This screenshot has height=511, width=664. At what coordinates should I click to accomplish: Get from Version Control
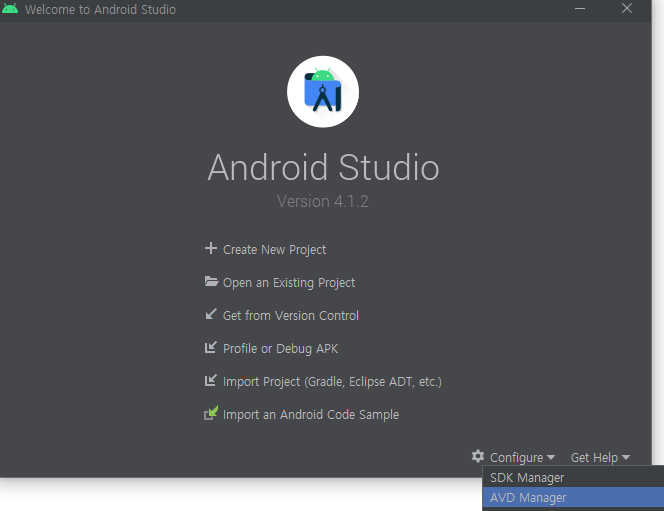pos(290,316)
